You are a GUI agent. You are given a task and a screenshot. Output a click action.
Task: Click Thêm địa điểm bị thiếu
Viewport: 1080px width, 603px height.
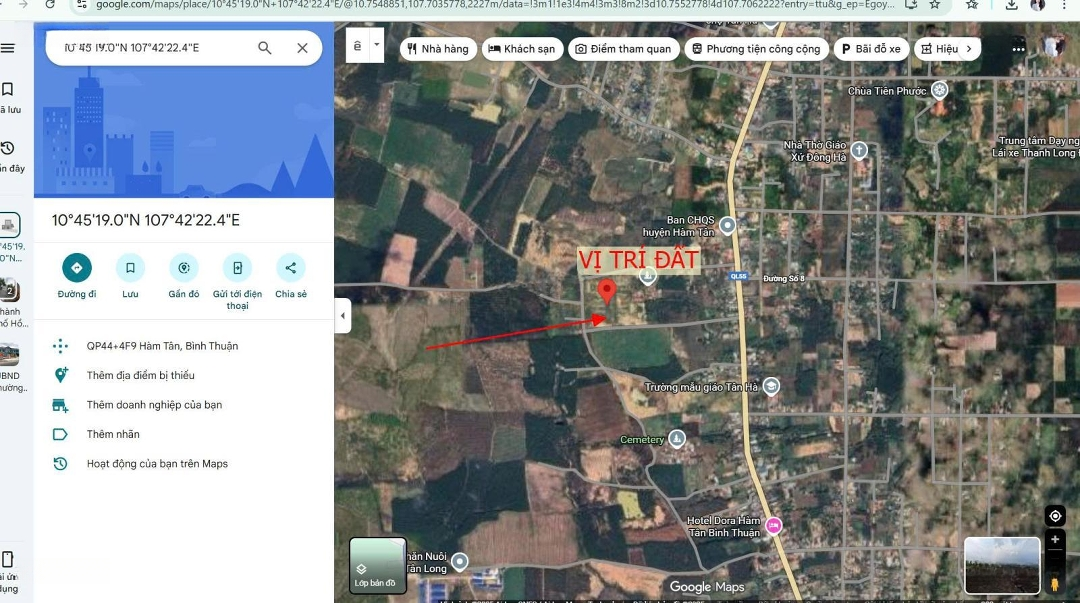pos(140,375)
